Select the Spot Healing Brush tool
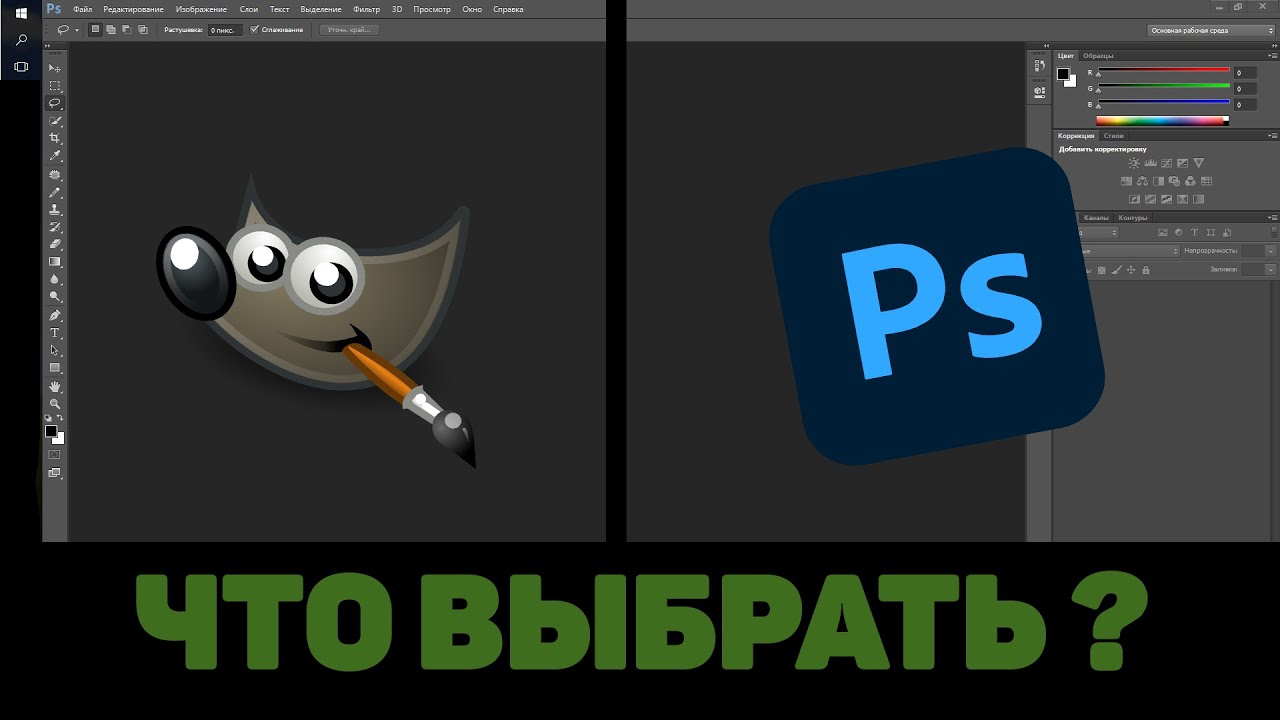Viewport: 1280px width, 720px height. pos(55,175)
